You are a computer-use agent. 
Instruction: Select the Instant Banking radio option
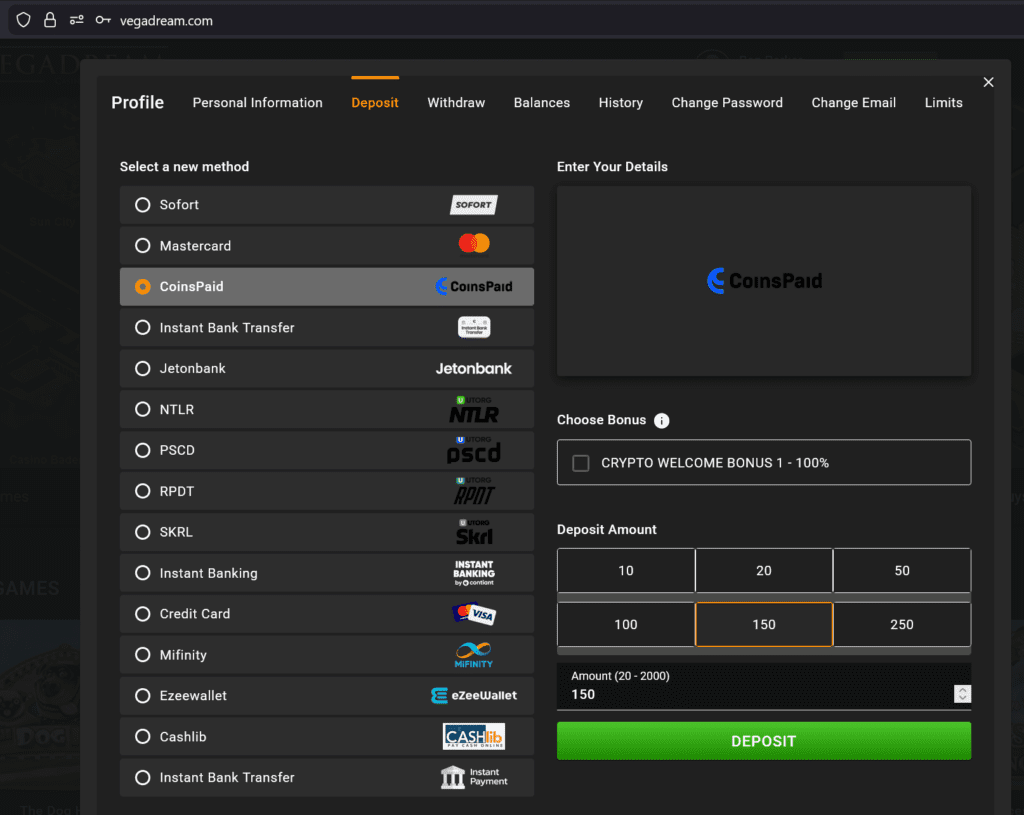(142, 573)
